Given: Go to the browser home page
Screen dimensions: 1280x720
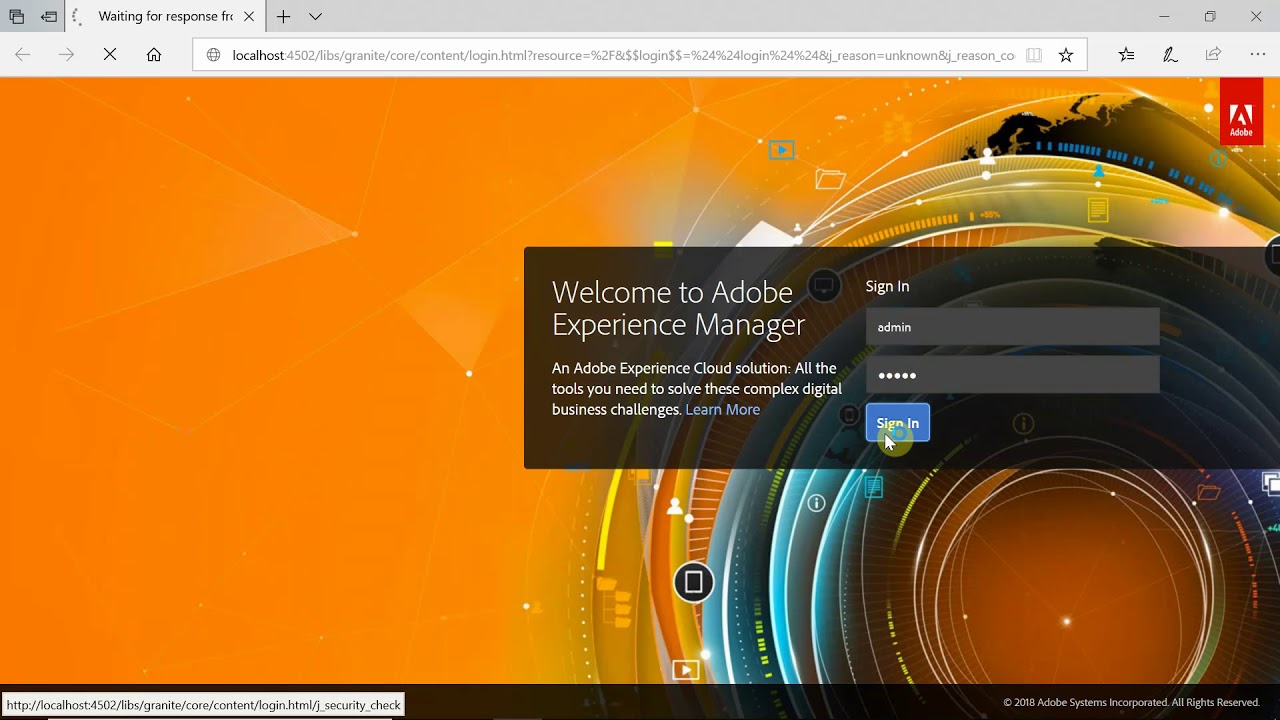Looking at the screenshot, I should 154,55.
